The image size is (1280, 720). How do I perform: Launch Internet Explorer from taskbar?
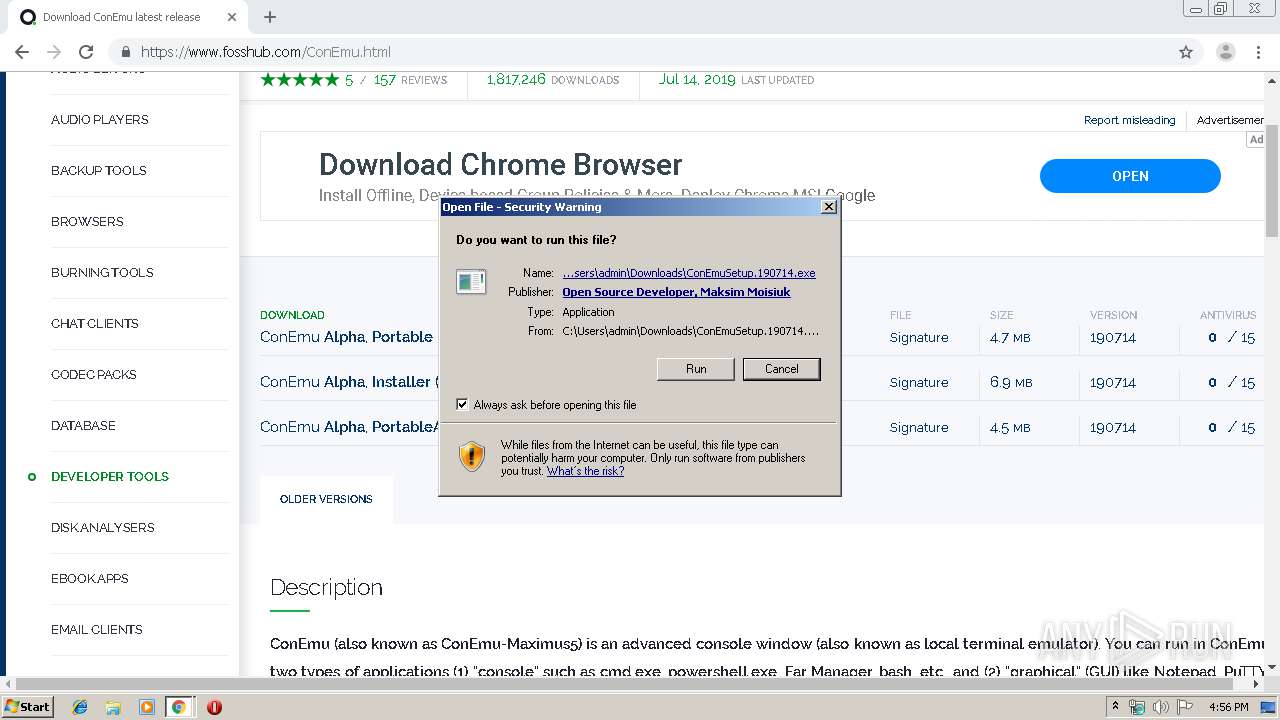(x=80, y=707)
